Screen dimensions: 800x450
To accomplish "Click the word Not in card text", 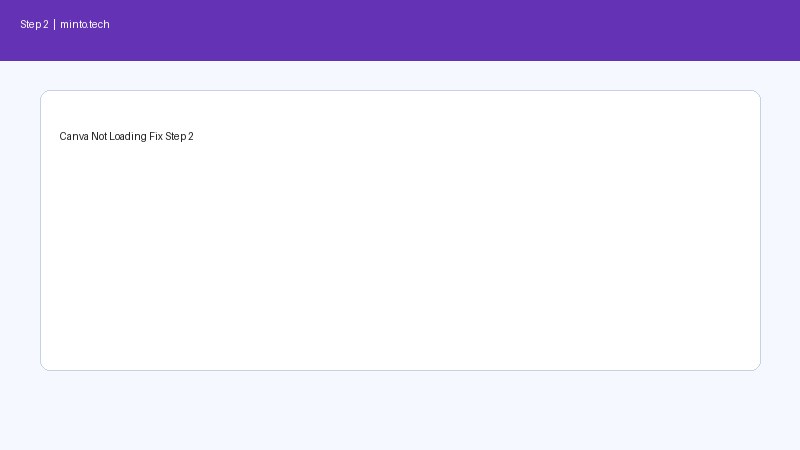I will click(x=99, y=136).
